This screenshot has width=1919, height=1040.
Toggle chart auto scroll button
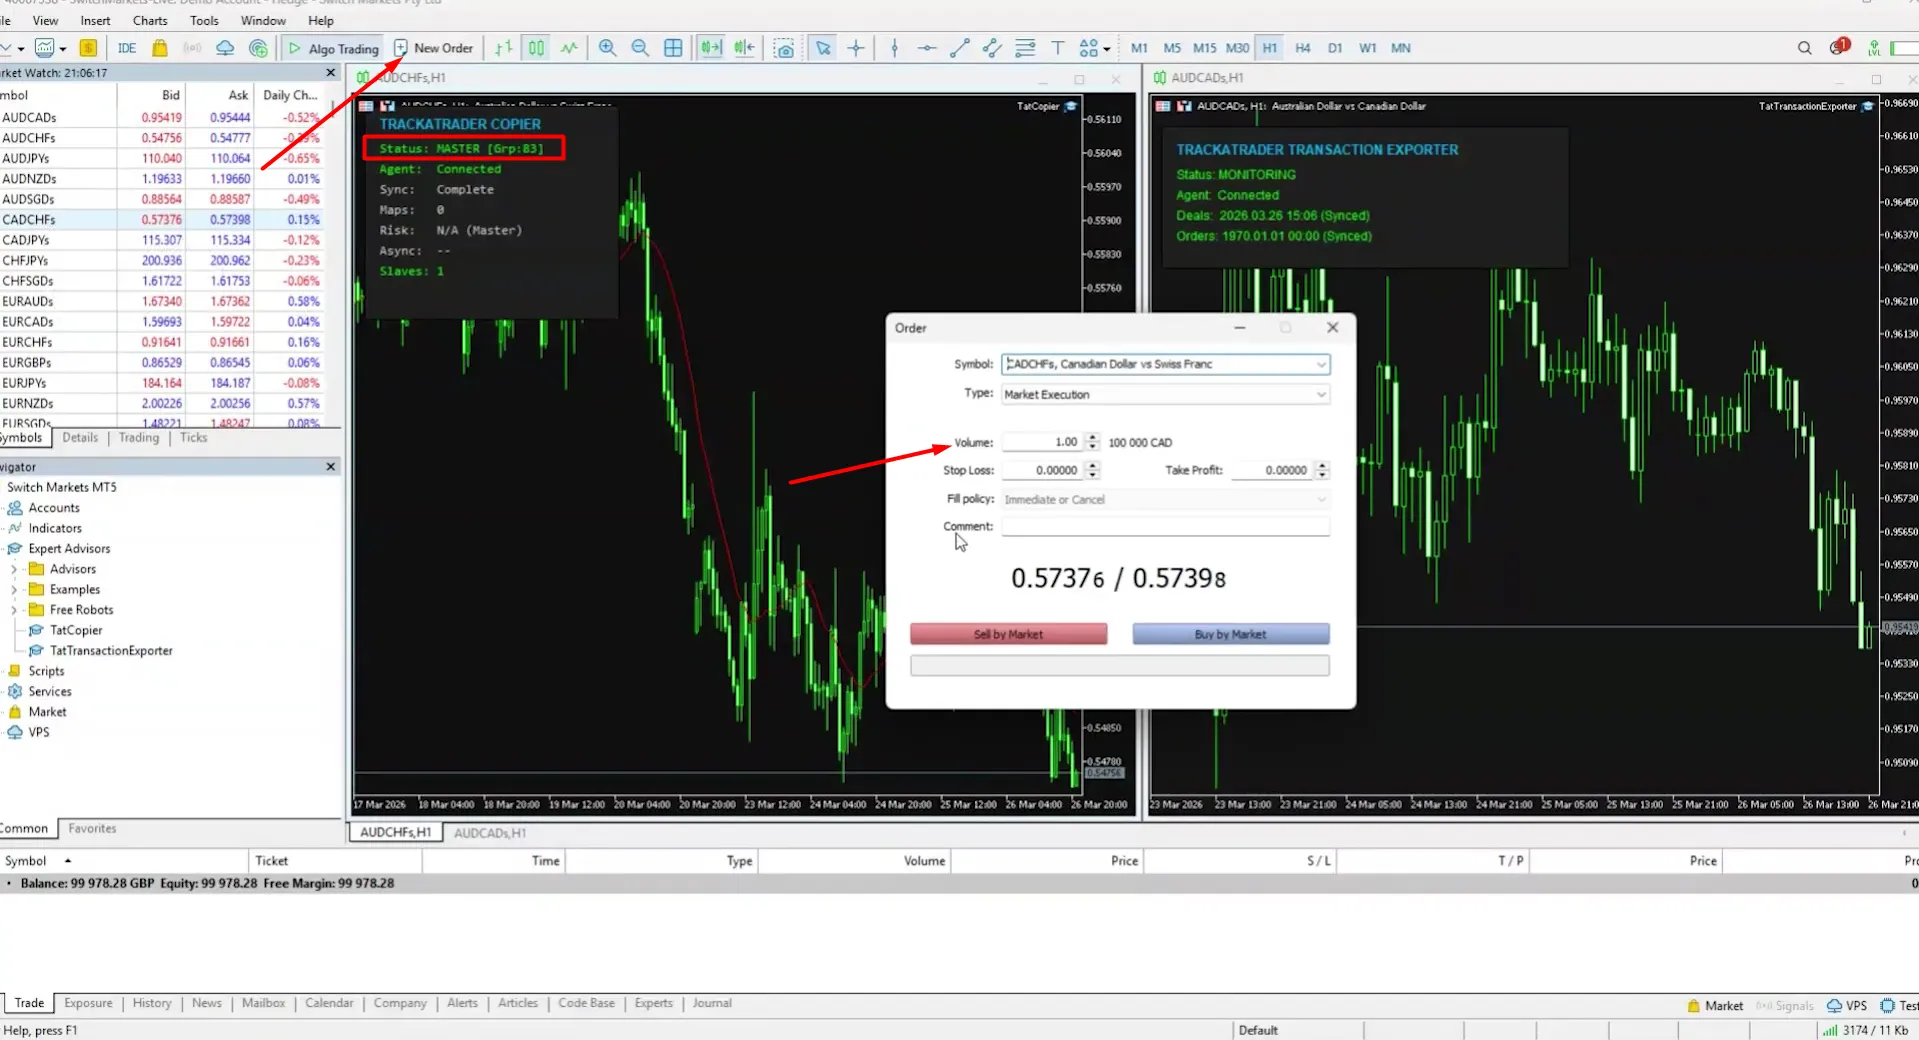point(711,48)
